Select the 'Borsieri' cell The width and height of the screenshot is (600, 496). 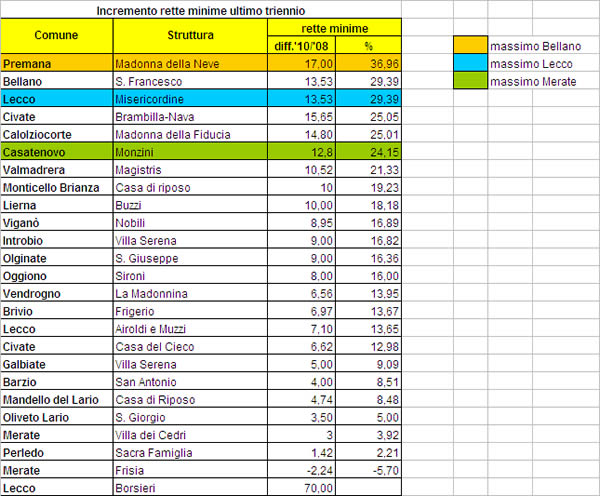[x=190, y=487]
